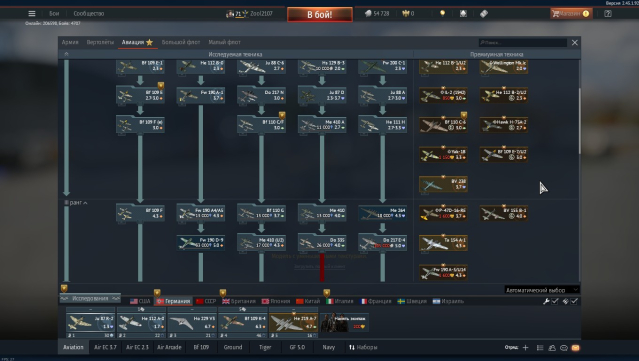Image resolution: width=639 pixels, height=361 pixels.
Task: Toggle the rightmost auto-refill checkbox
Action: pos(574,301)
